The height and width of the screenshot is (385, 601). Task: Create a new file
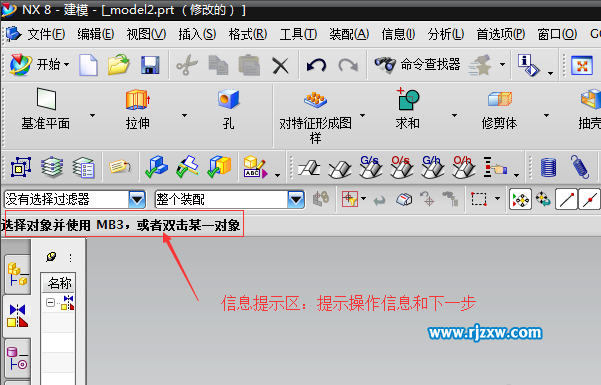[x=89, y=65]
